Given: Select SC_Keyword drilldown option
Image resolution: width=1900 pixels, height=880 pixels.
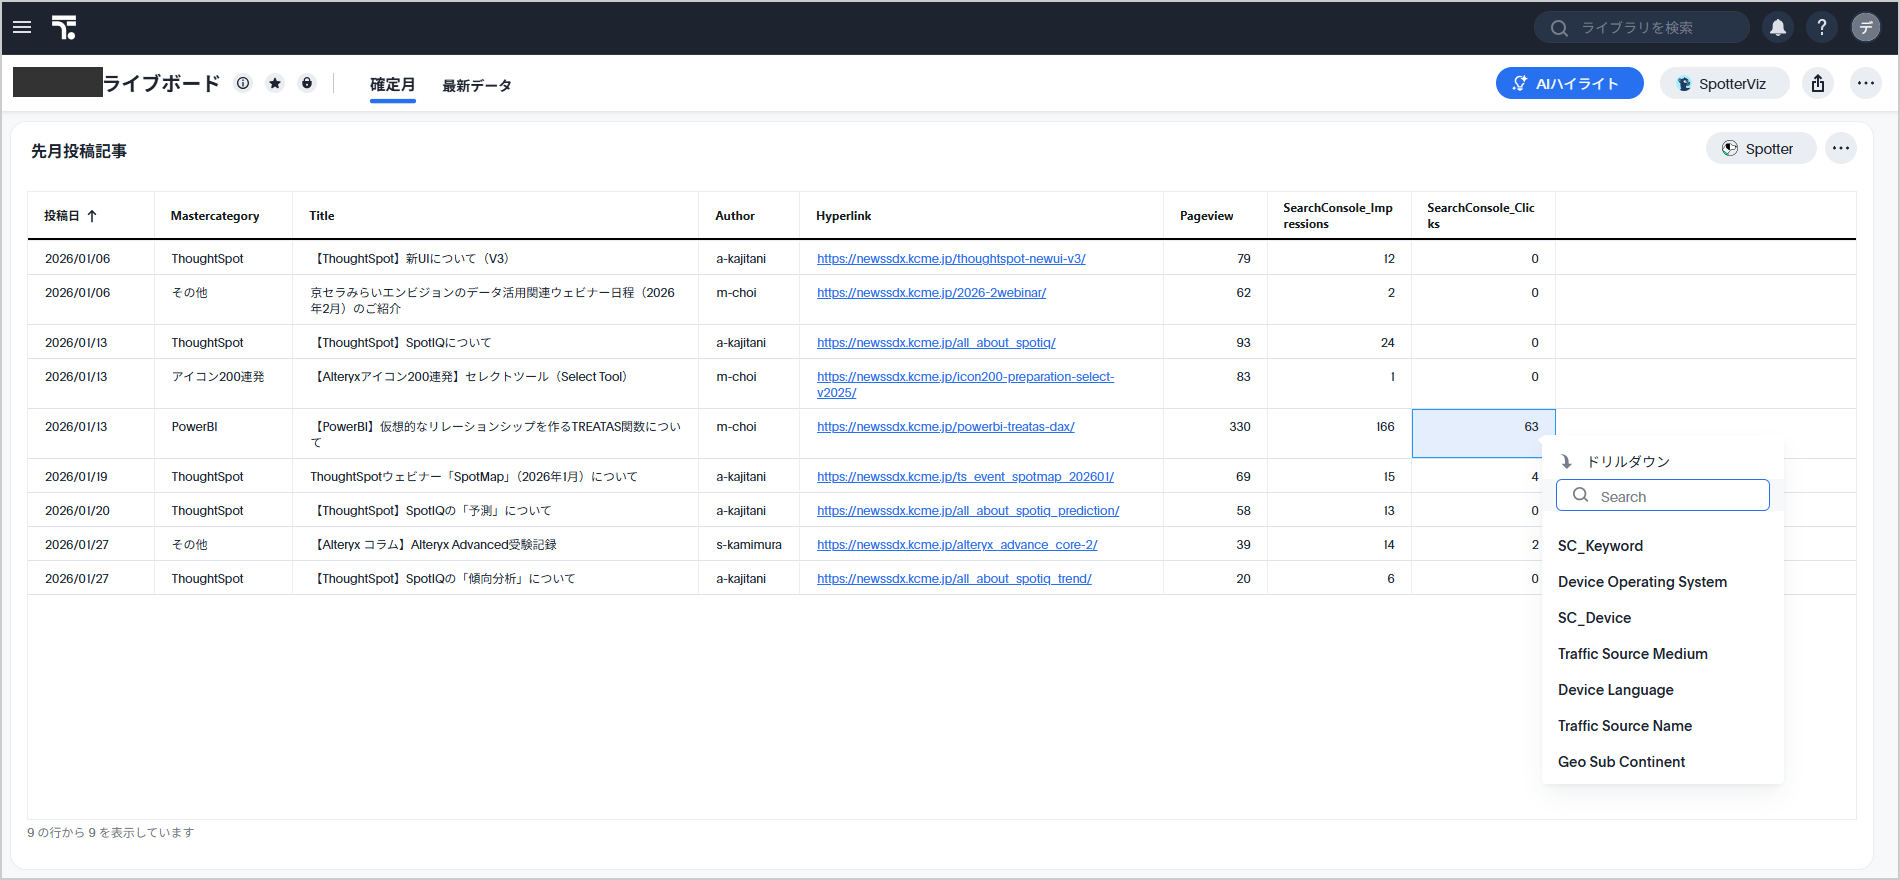Looking at the screenshot, I should tap(1600, 546).
